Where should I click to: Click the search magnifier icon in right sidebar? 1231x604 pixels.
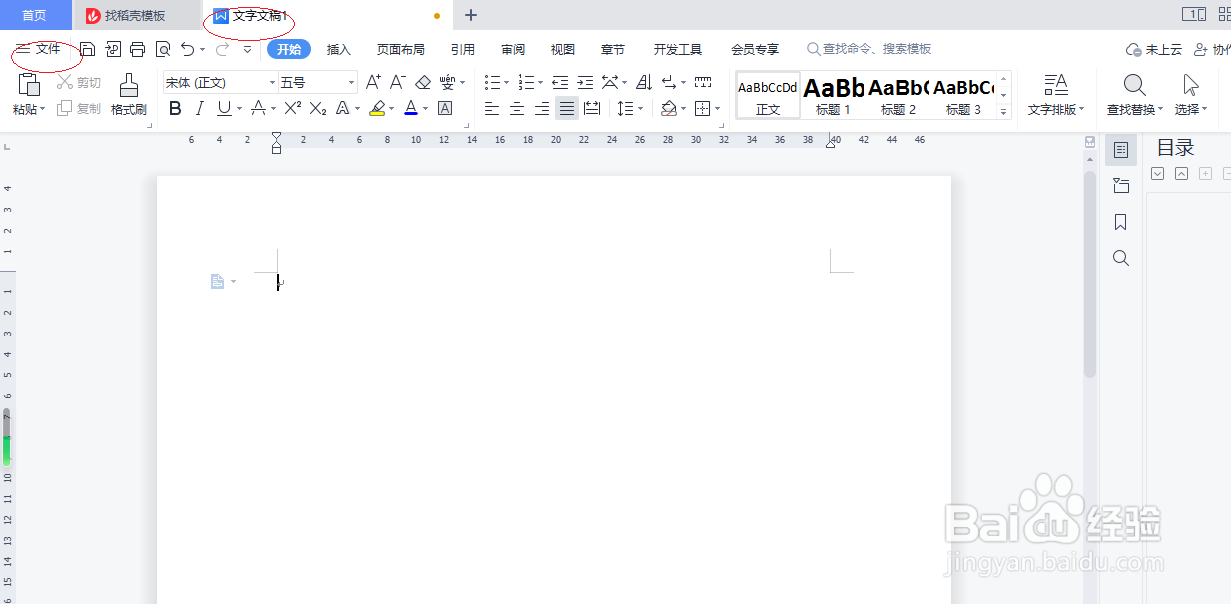point(1120,258)
